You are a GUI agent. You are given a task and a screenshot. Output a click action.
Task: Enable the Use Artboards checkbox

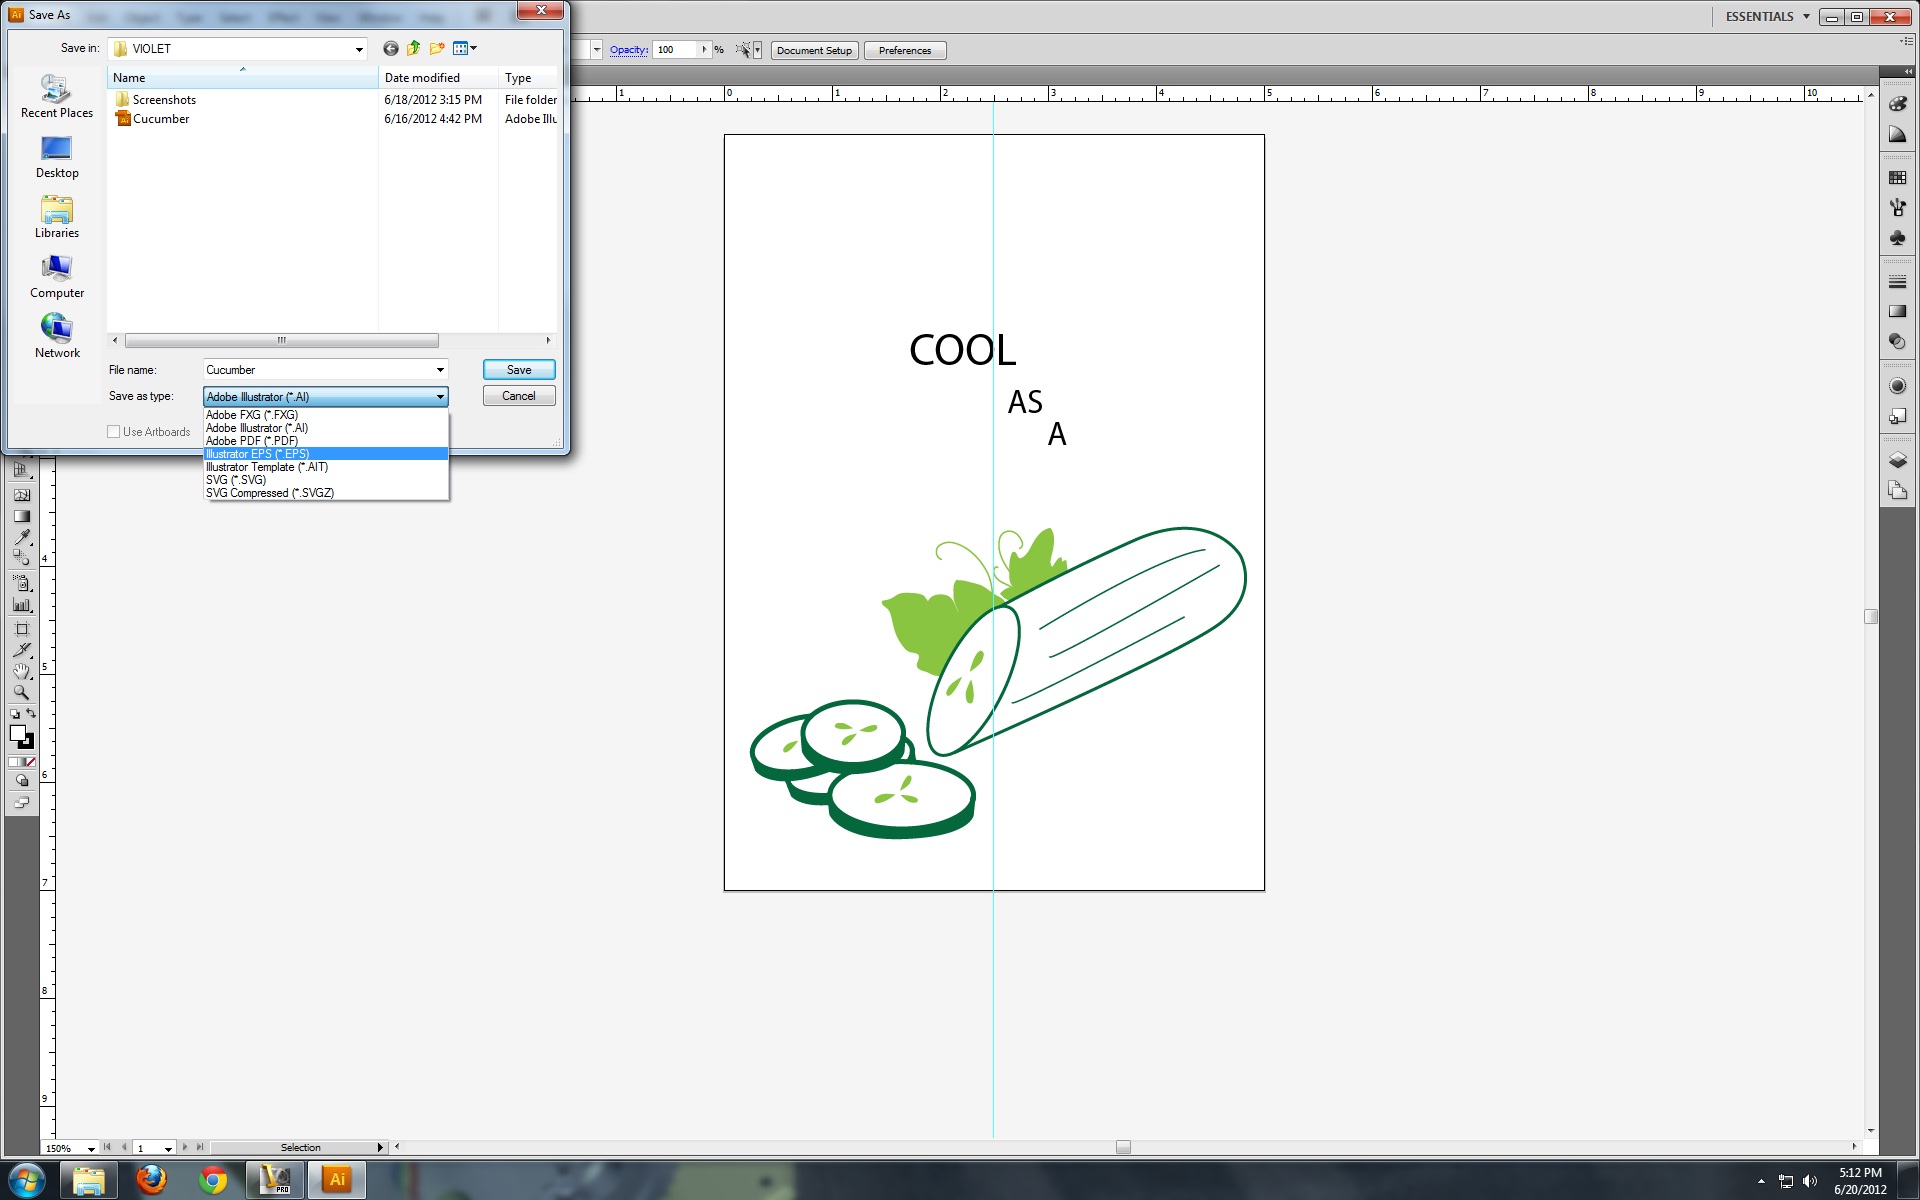[x=114, y=432]
